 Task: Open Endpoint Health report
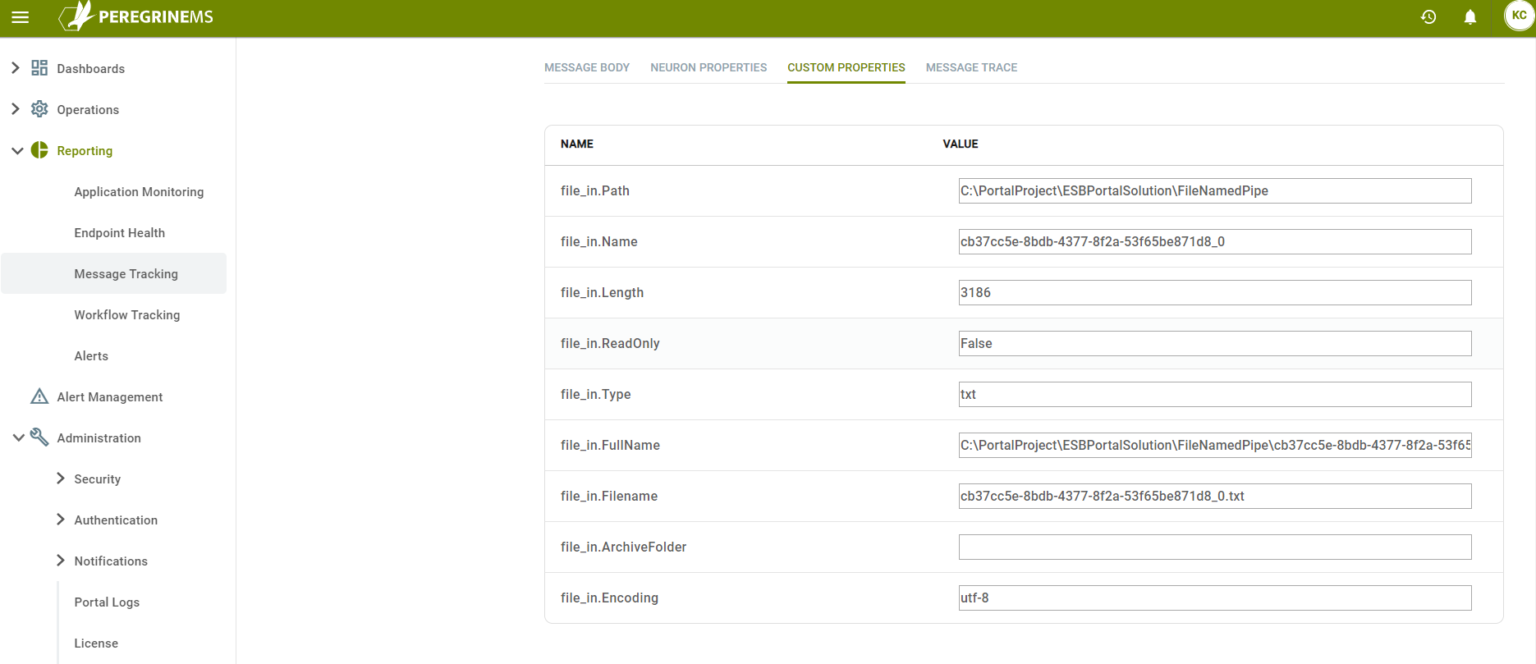tap(119, 233)
